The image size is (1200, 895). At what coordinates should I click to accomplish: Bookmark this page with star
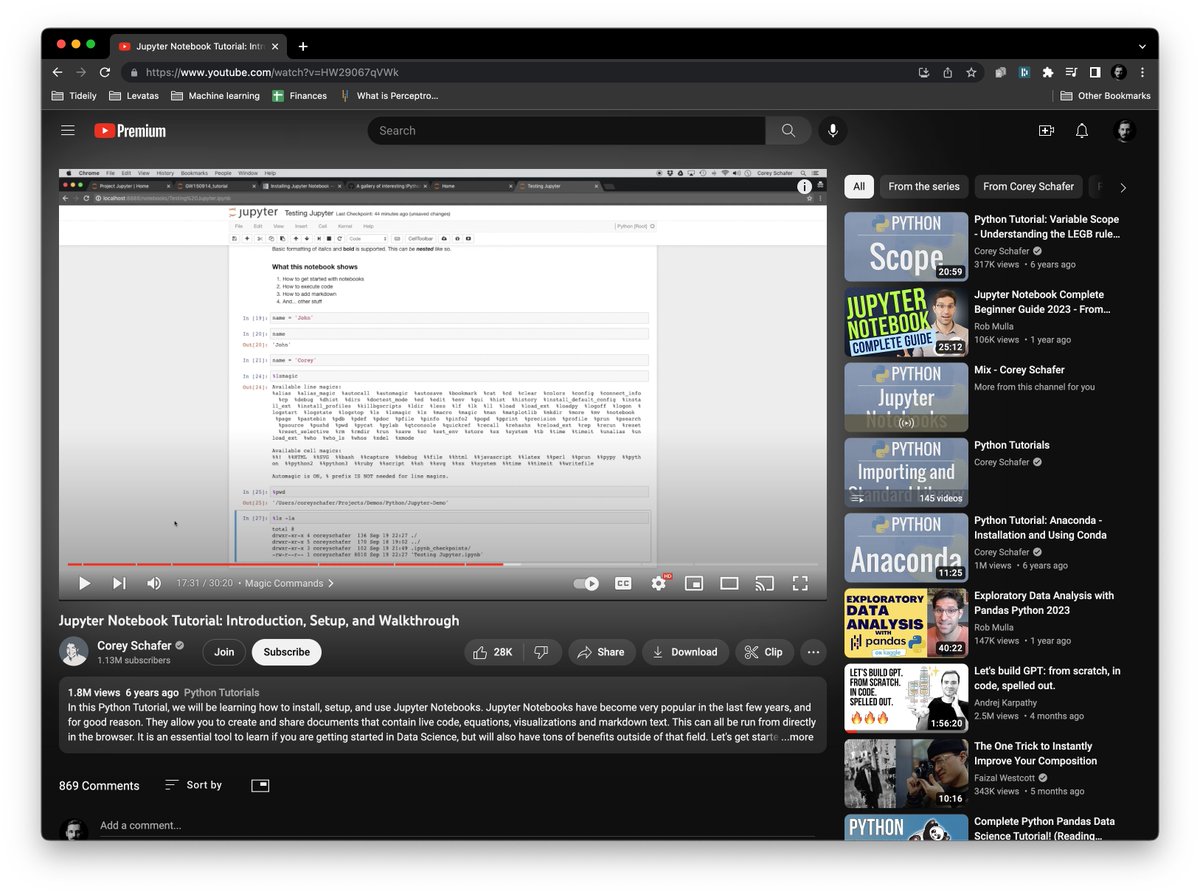coord(970,72)
